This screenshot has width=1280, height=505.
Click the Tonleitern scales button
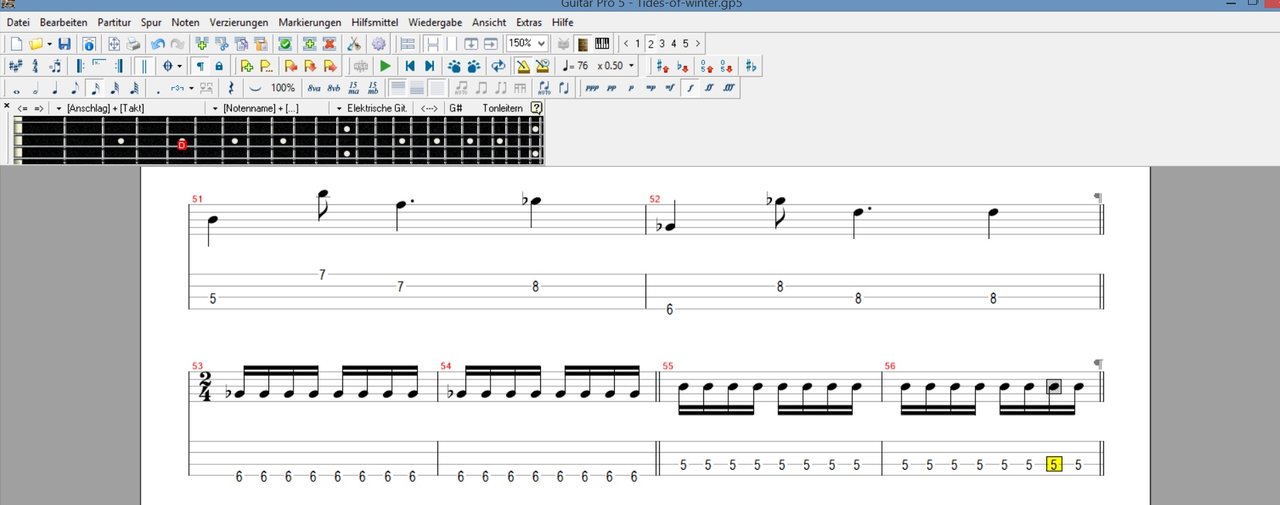tap(503, 108)
